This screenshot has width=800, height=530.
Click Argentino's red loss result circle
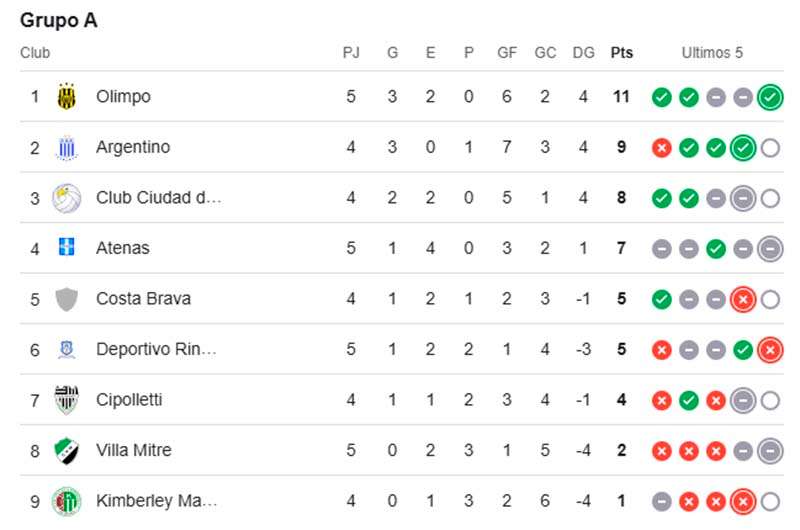click(x=662, y=148)
